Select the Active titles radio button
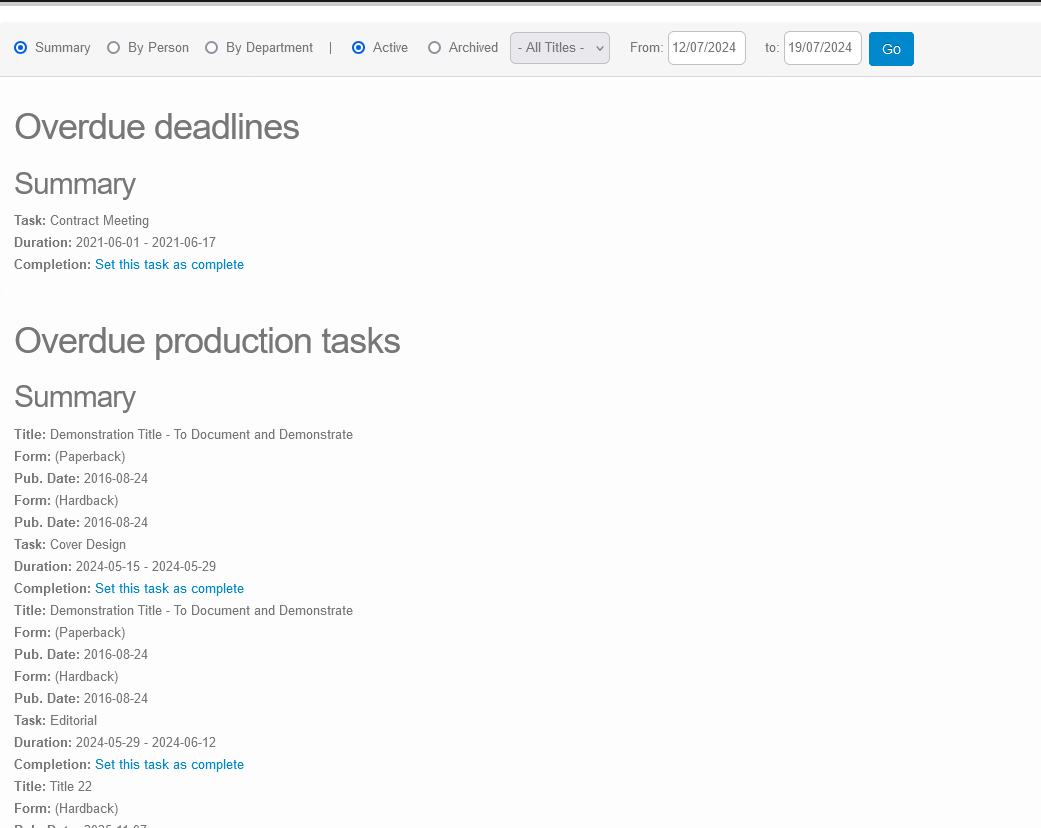 click(x=359, y=48)
